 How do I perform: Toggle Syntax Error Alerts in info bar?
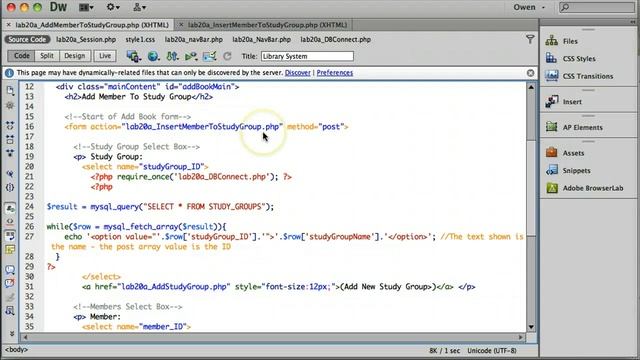10,250
